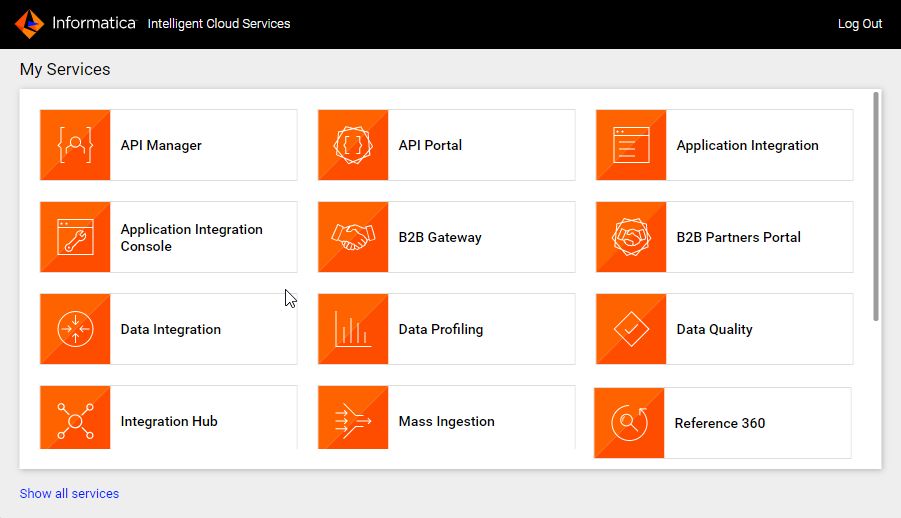Open the Integration Hub label text
The height and width of the screenshot is (518, 901).
(x=169, y=421)
